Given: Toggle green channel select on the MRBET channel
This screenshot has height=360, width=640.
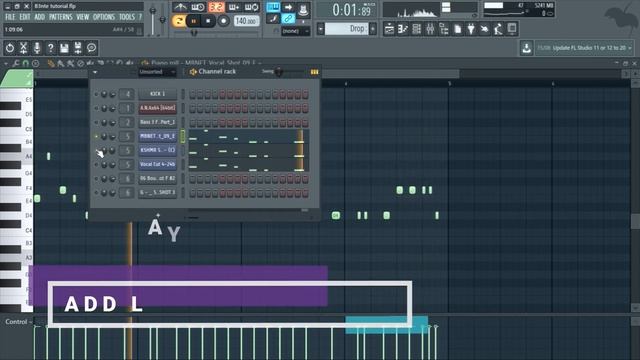Looking at the screenshot, I should point(183,136).
